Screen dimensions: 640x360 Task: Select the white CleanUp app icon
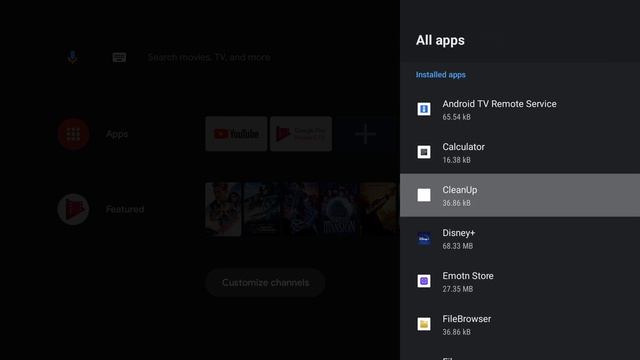(x=424, y=195)
